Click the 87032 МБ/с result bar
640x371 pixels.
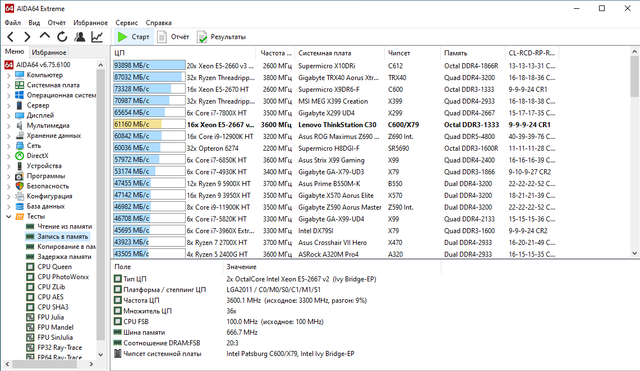149,78
